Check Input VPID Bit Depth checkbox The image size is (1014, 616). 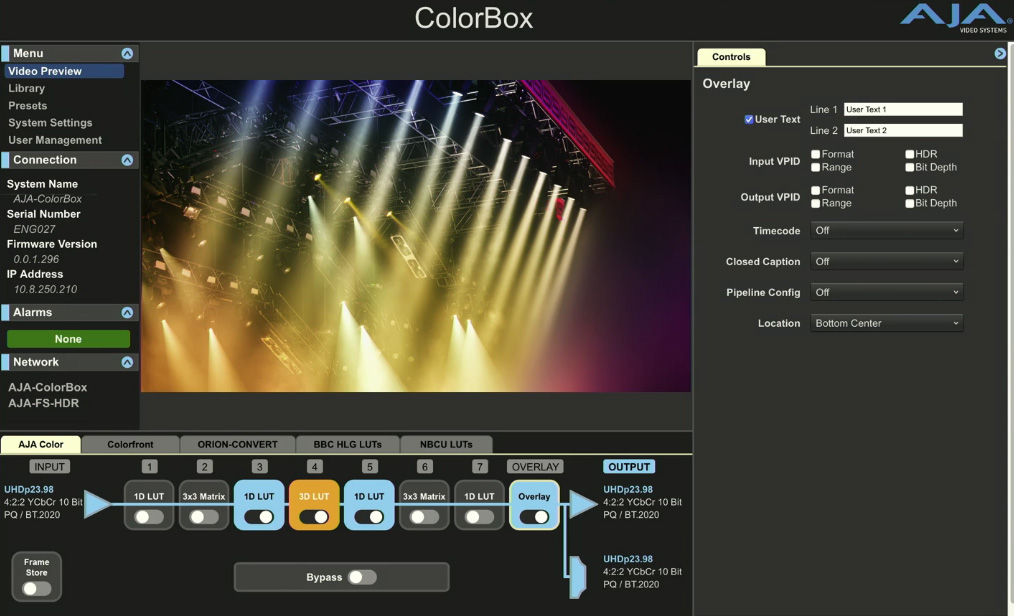[x=910, y=167]
